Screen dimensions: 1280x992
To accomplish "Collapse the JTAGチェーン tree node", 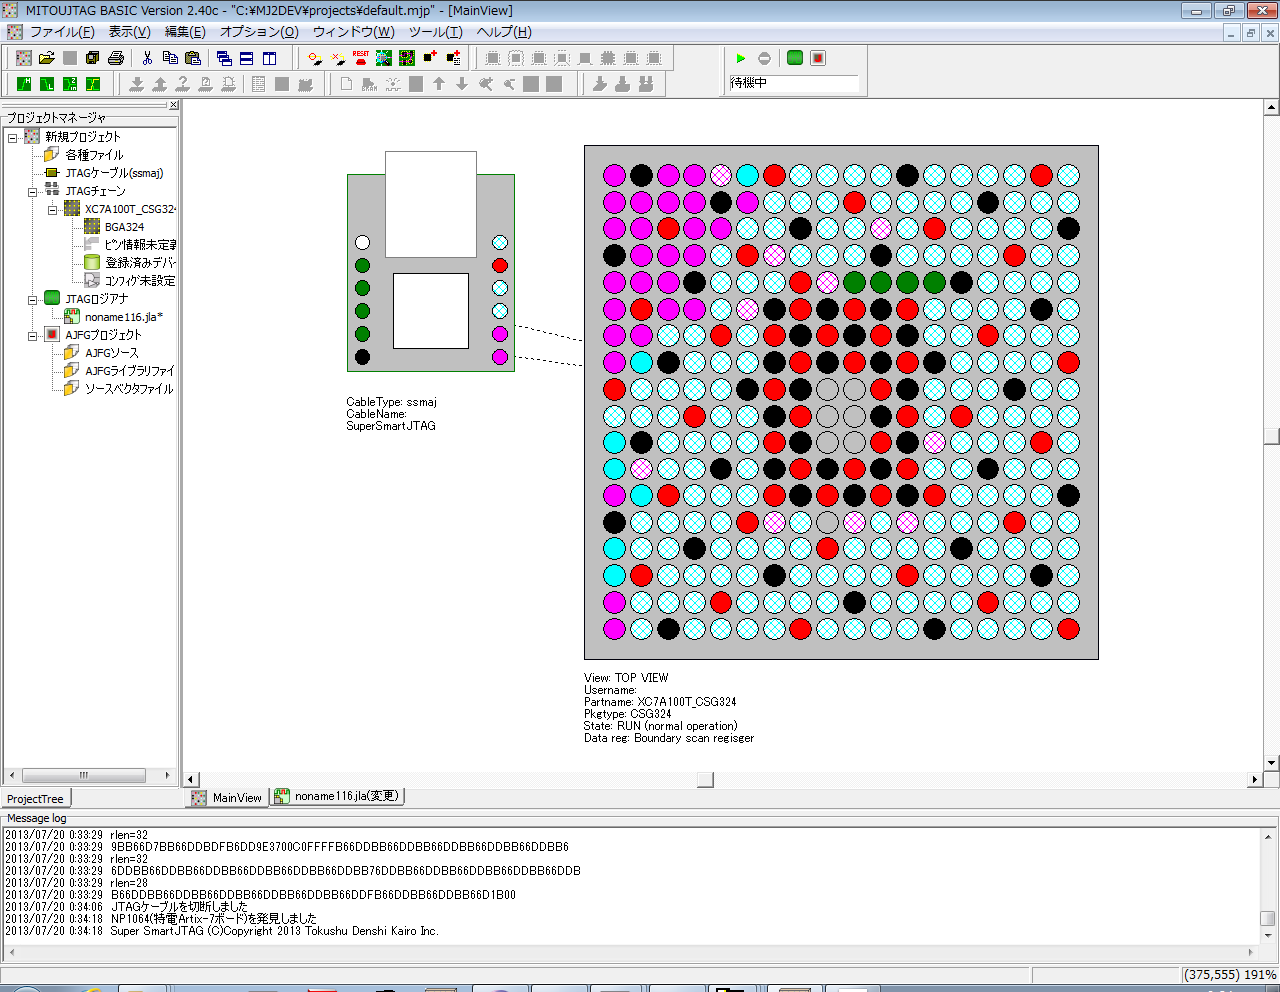I will (x=32, y=191).
